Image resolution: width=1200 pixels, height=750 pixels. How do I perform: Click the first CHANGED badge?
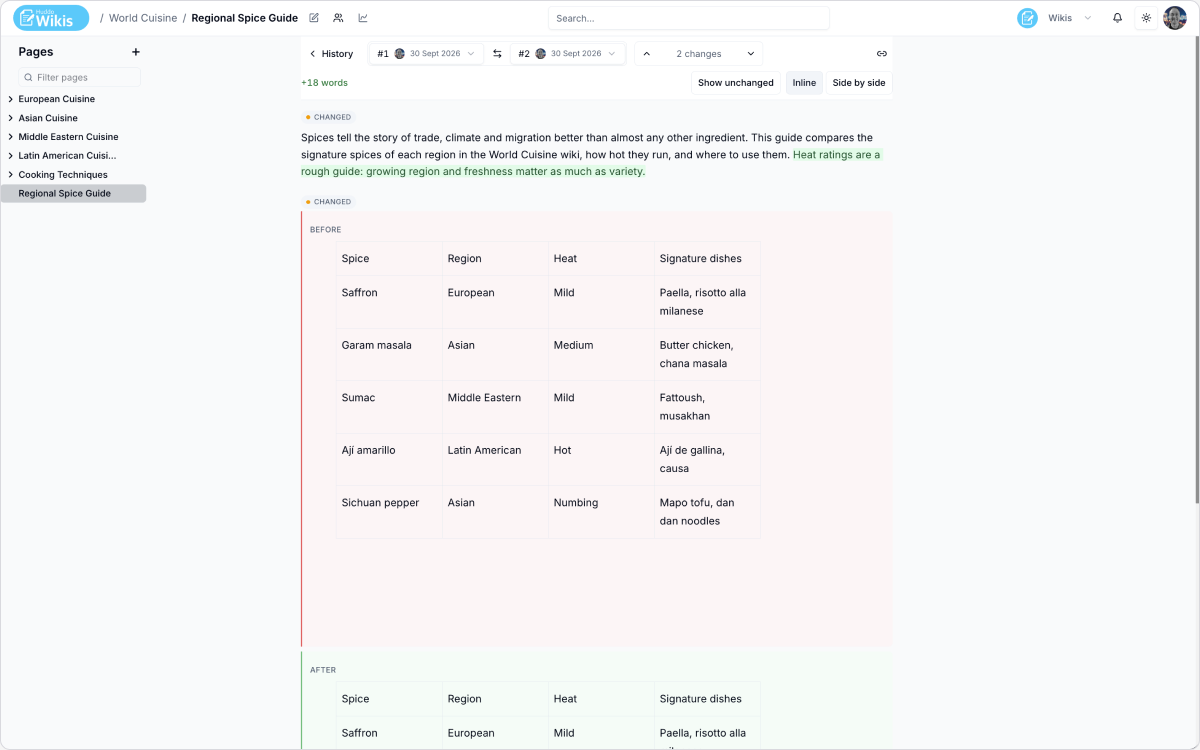(x=328, y=117)
